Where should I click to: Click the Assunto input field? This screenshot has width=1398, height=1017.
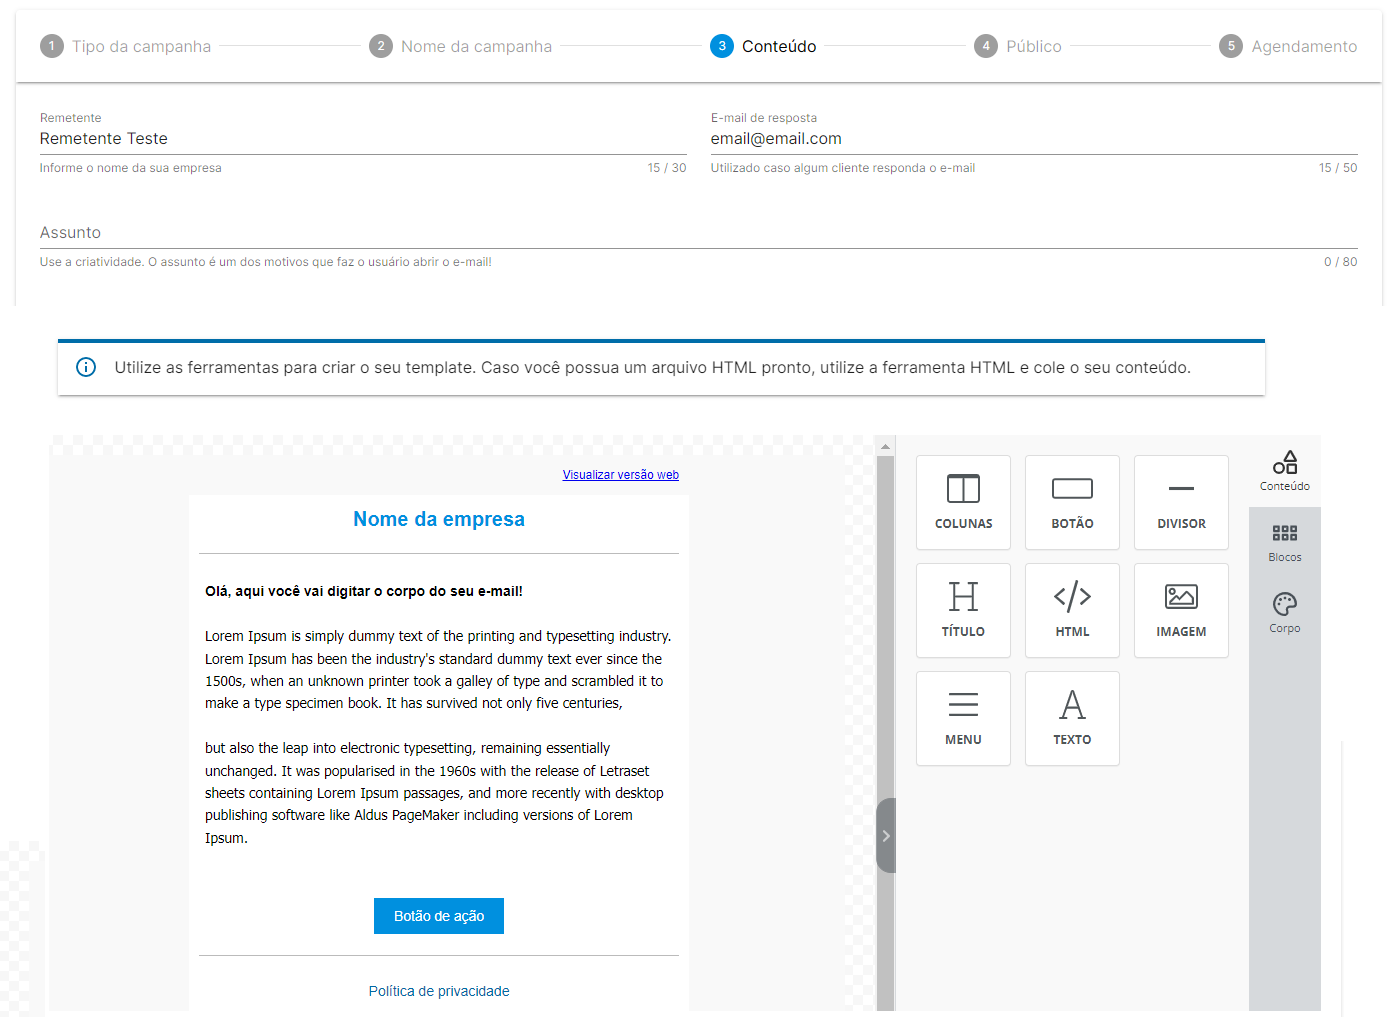699,233
